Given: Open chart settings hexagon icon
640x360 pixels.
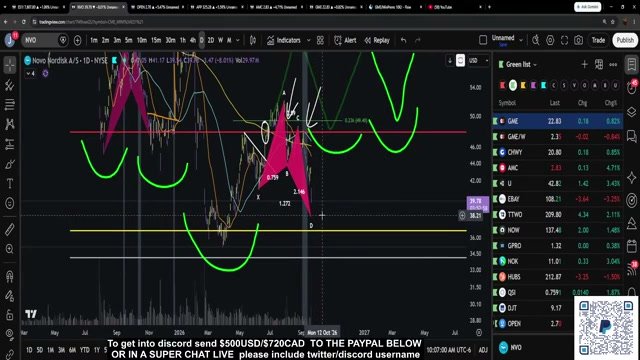Looking at the screenshot, I should (550, 40).
